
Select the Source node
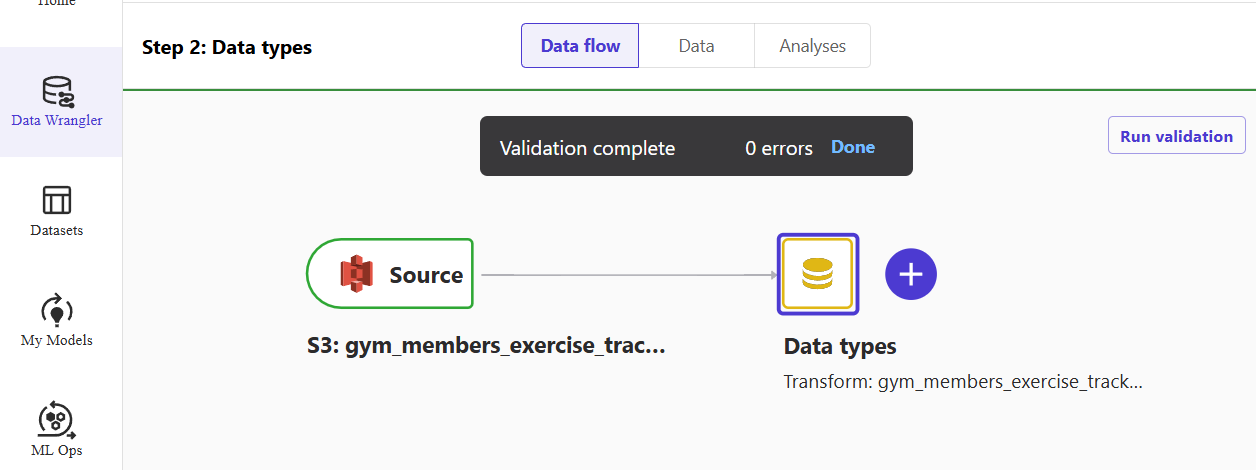(x=390, y=274)
